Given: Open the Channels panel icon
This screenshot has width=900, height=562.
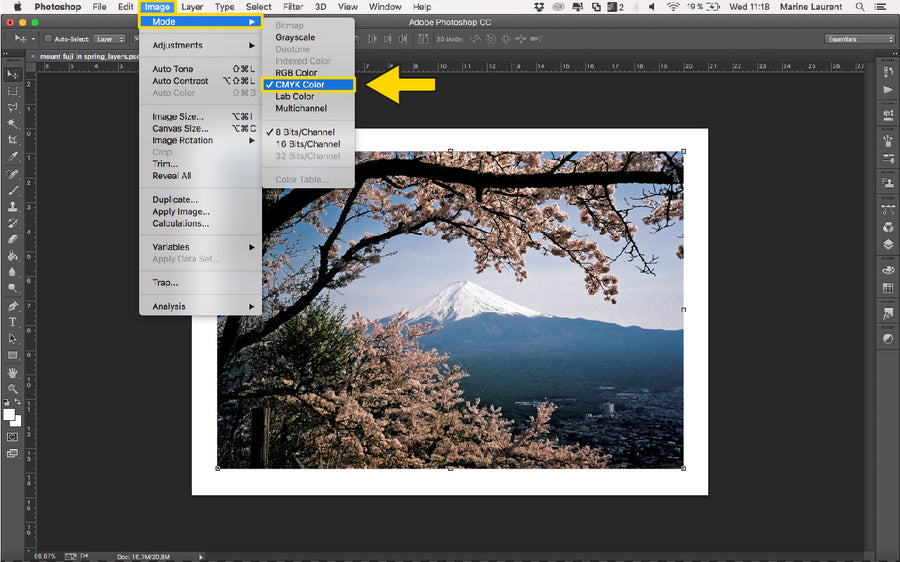Looking at the screenshot, I should 888,227.
